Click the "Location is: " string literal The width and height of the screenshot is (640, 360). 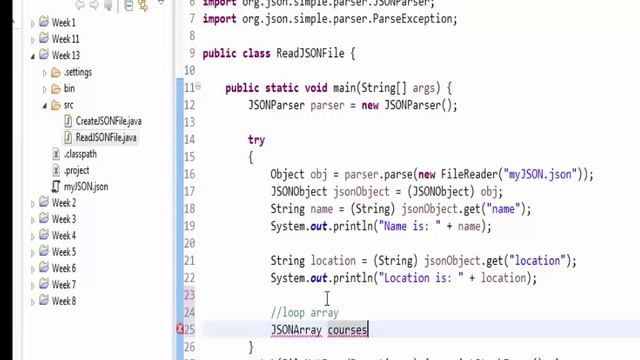tap(421, 278)
